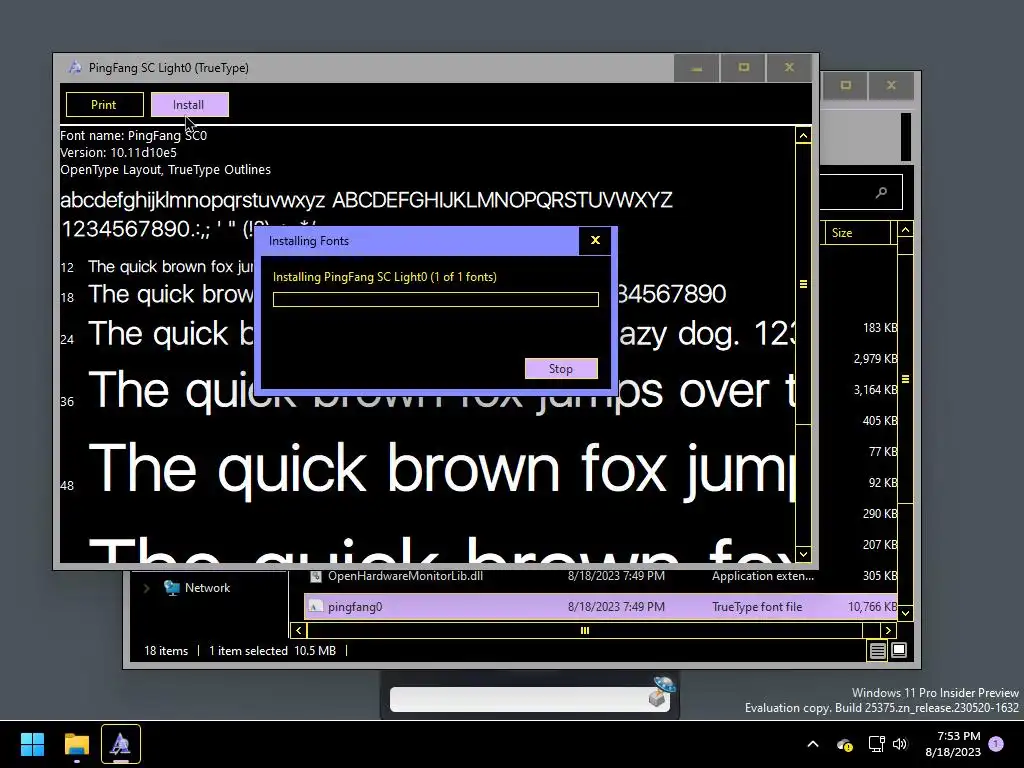Viewport: 1024px width, 768px height.
Task: Close the File Explorer window behind
Action: (891, 85)
